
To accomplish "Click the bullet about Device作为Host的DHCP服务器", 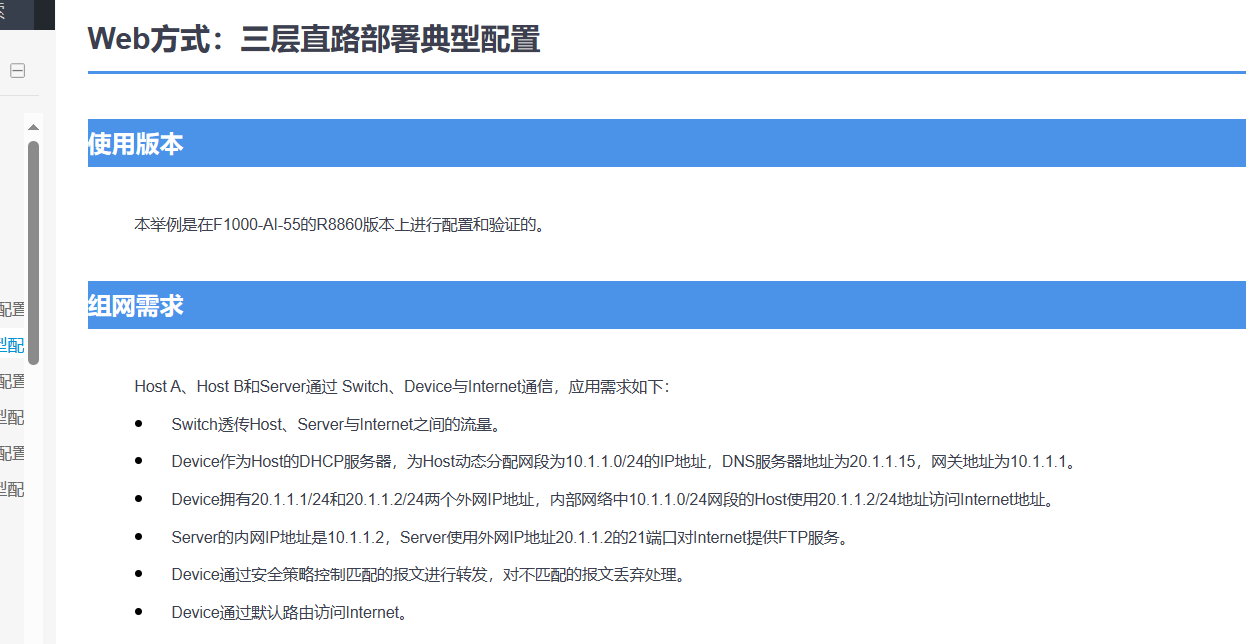I will 624,462.
